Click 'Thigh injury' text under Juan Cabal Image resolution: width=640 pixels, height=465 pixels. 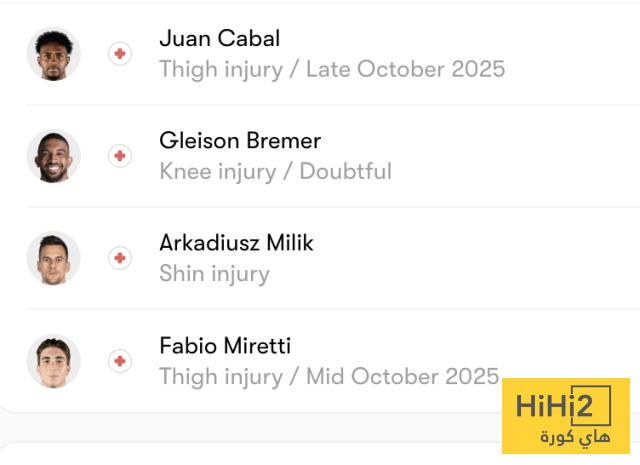(220, 69)
